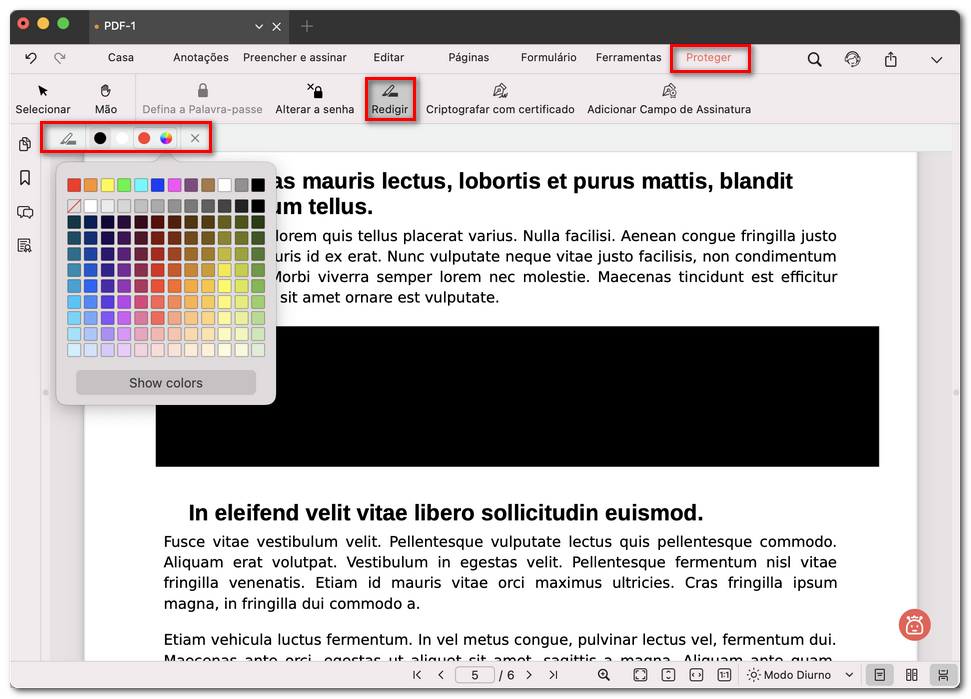Open the page thumbnails panel in sidebar
Viewport: 971px width, 699px height.
pos(22,144)
